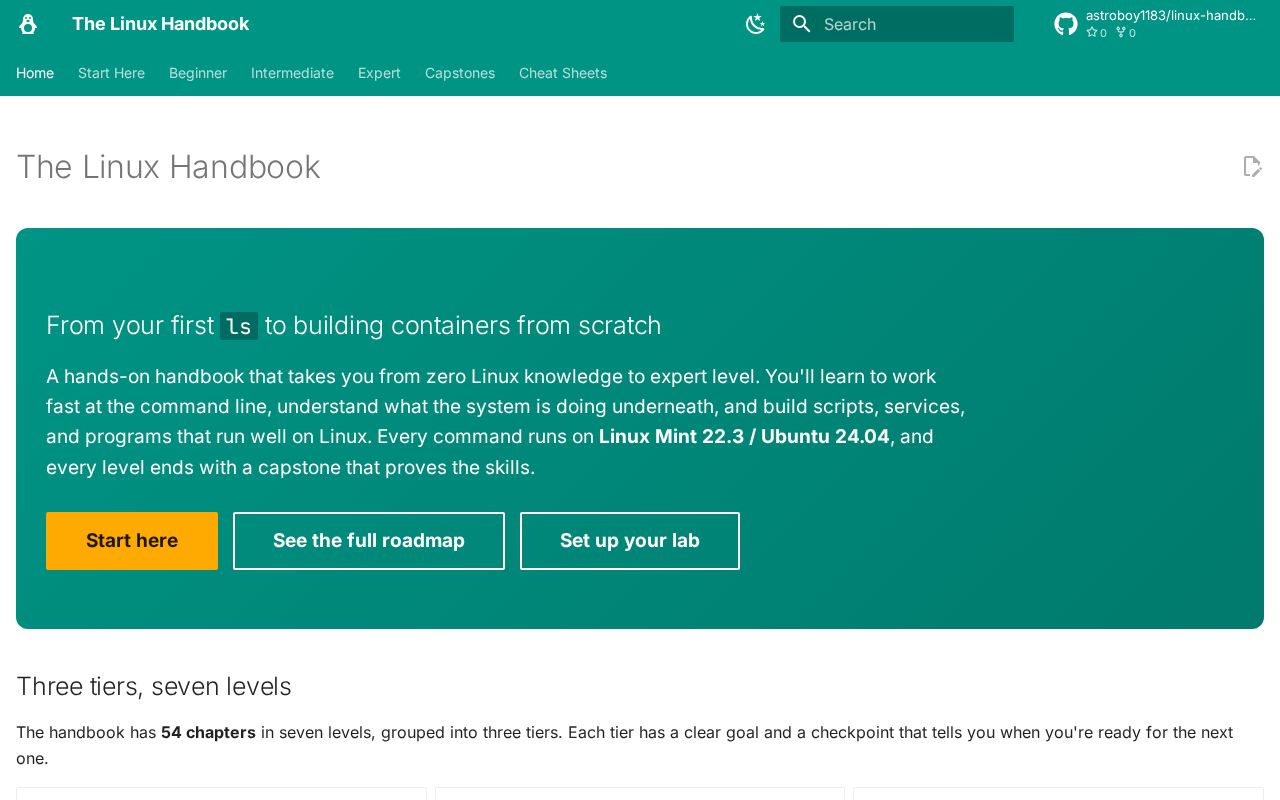
Task: Switch to the Intermediate tab
Action: [x=292, y=73]
